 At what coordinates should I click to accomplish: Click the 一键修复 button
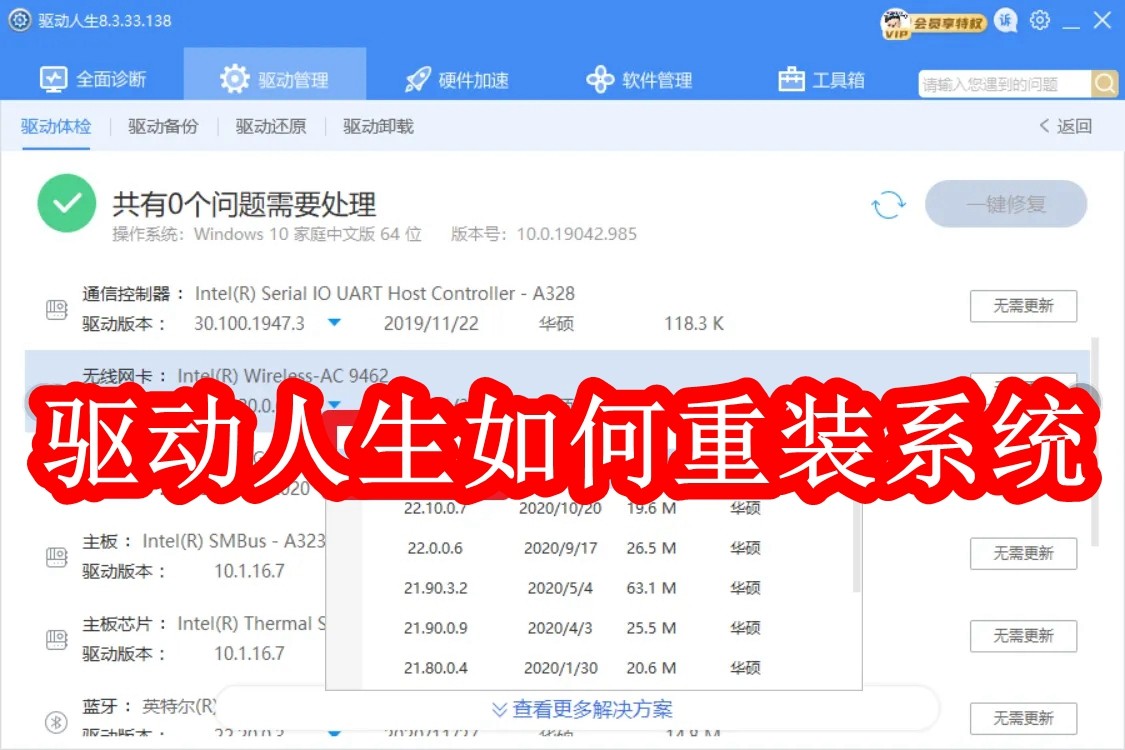[1006, 205]
